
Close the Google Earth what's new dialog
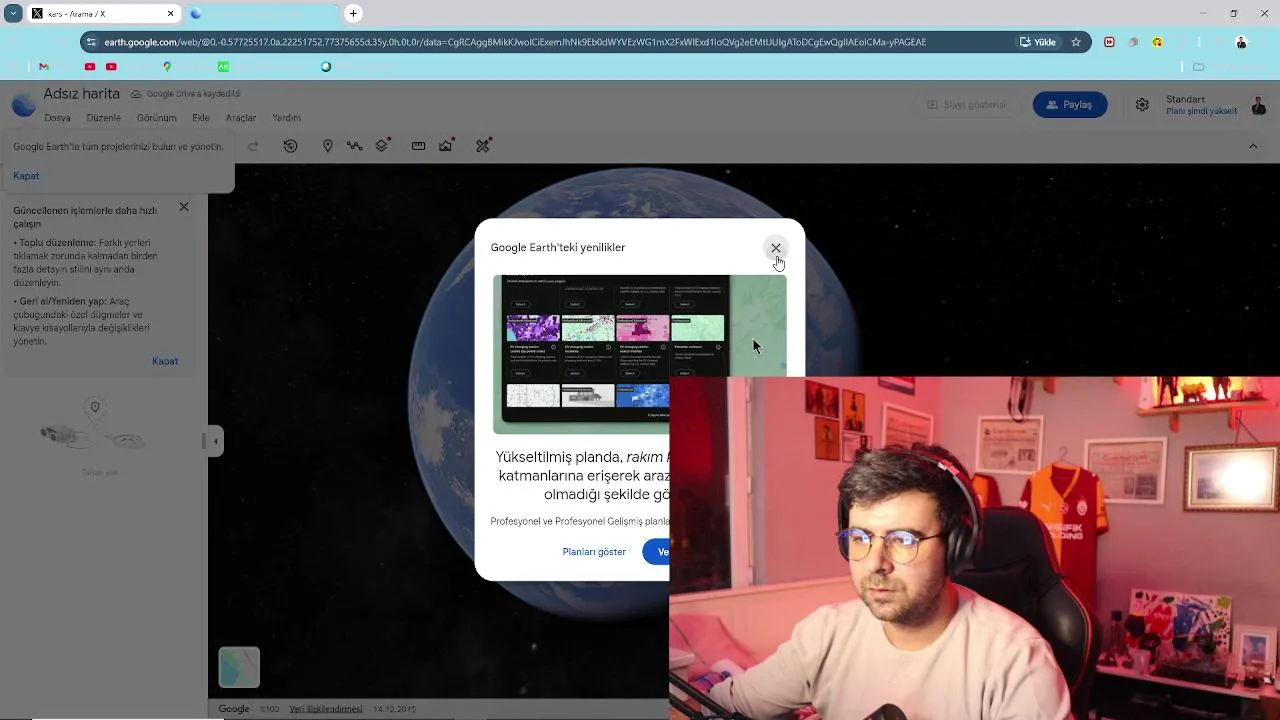pos(775,248)
